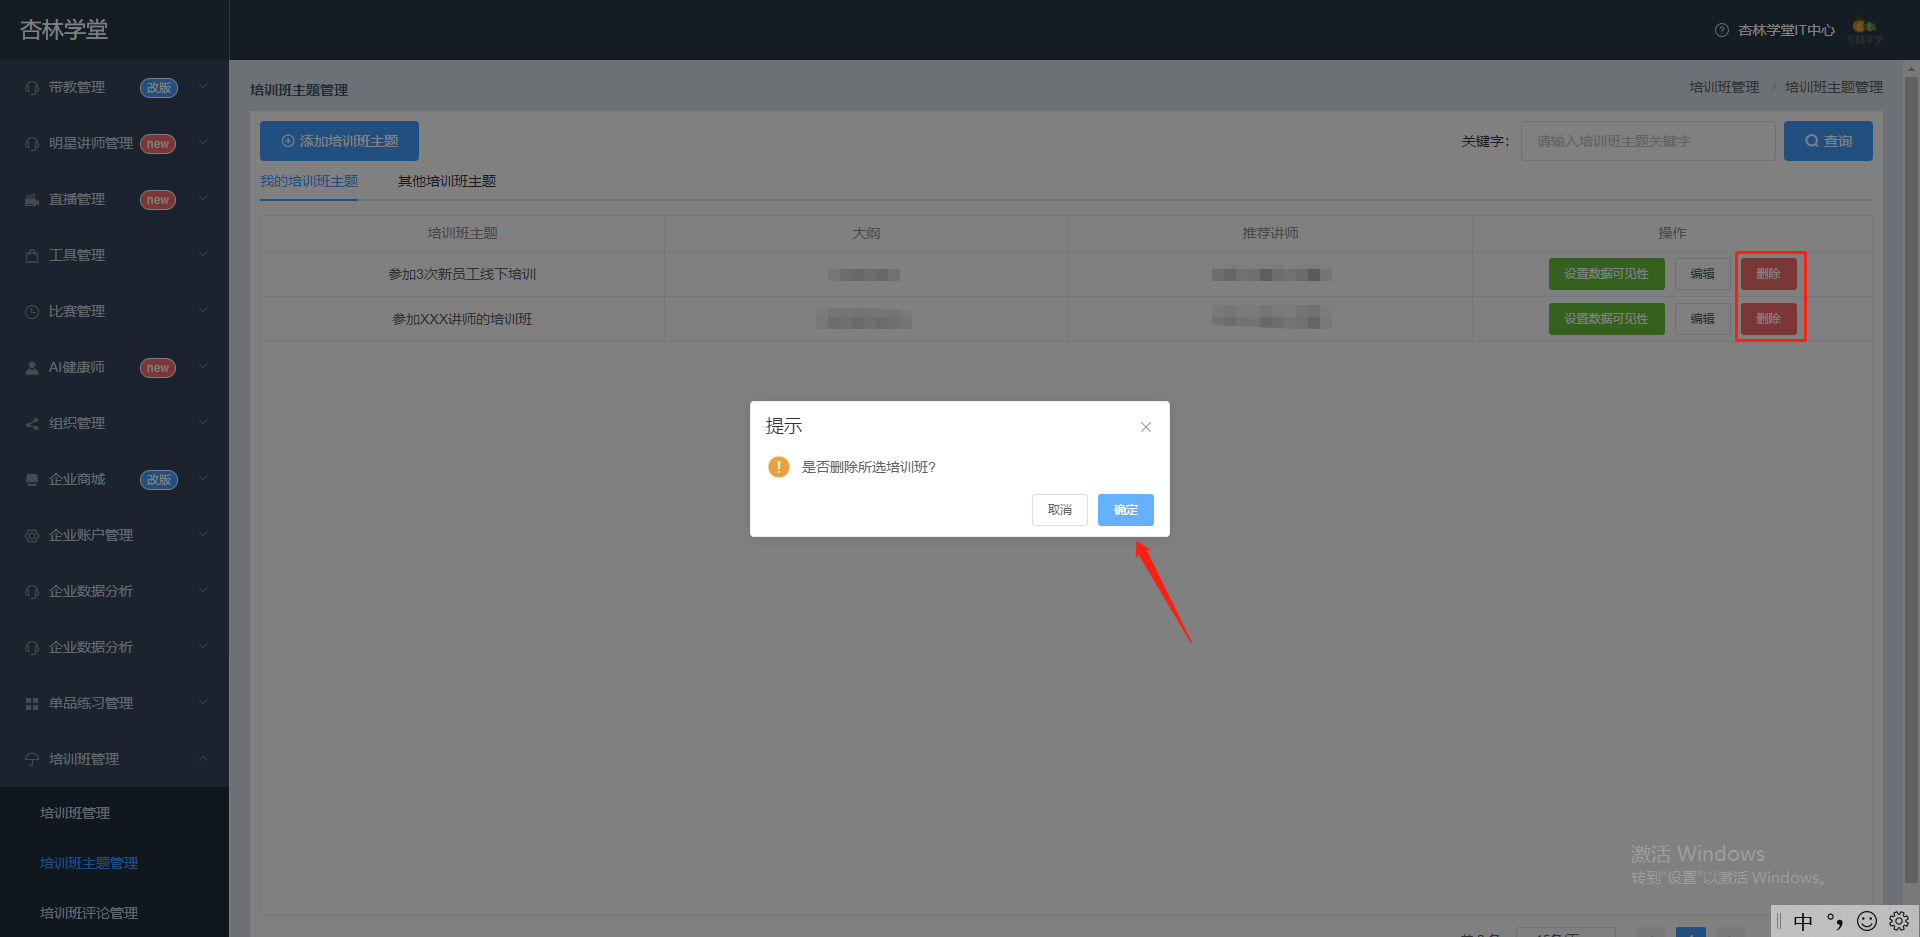The height and width of the screenshot is (937, 1920).
Task: Expand the 单品练习管理 menu chevron
Action: (203, 703)
